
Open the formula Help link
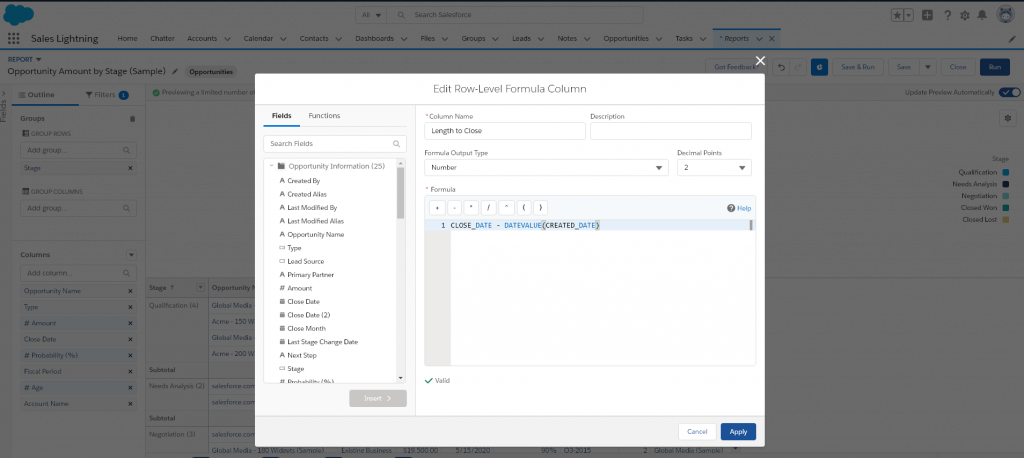(x=739, y=208)
